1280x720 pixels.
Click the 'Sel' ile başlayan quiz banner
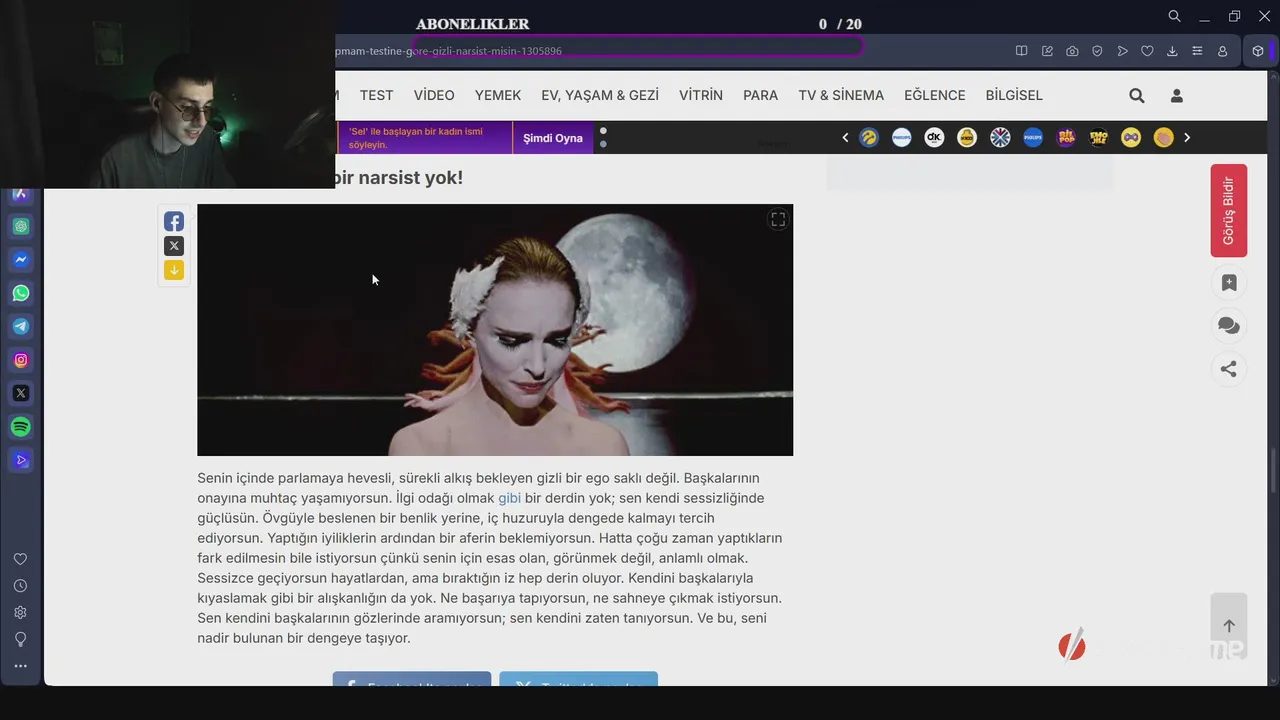click(x=425, y=138)
